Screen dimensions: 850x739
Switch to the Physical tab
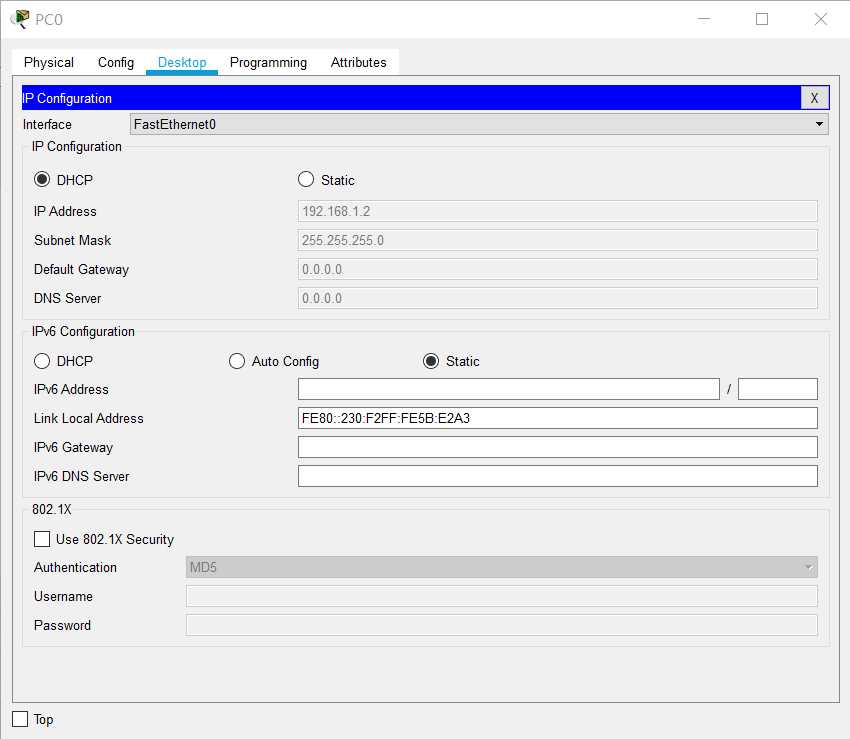[49, 62]
